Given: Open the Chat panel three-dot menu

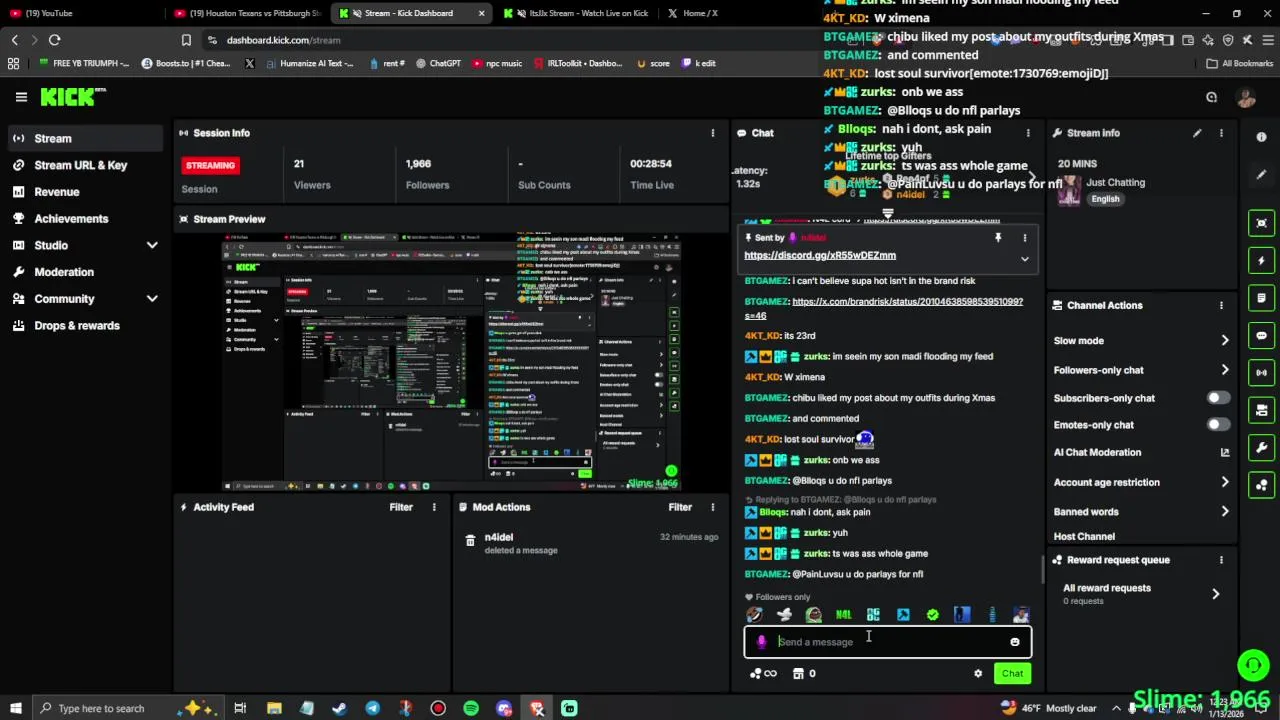Looking at the screenshot, I should coord(1028,133).
